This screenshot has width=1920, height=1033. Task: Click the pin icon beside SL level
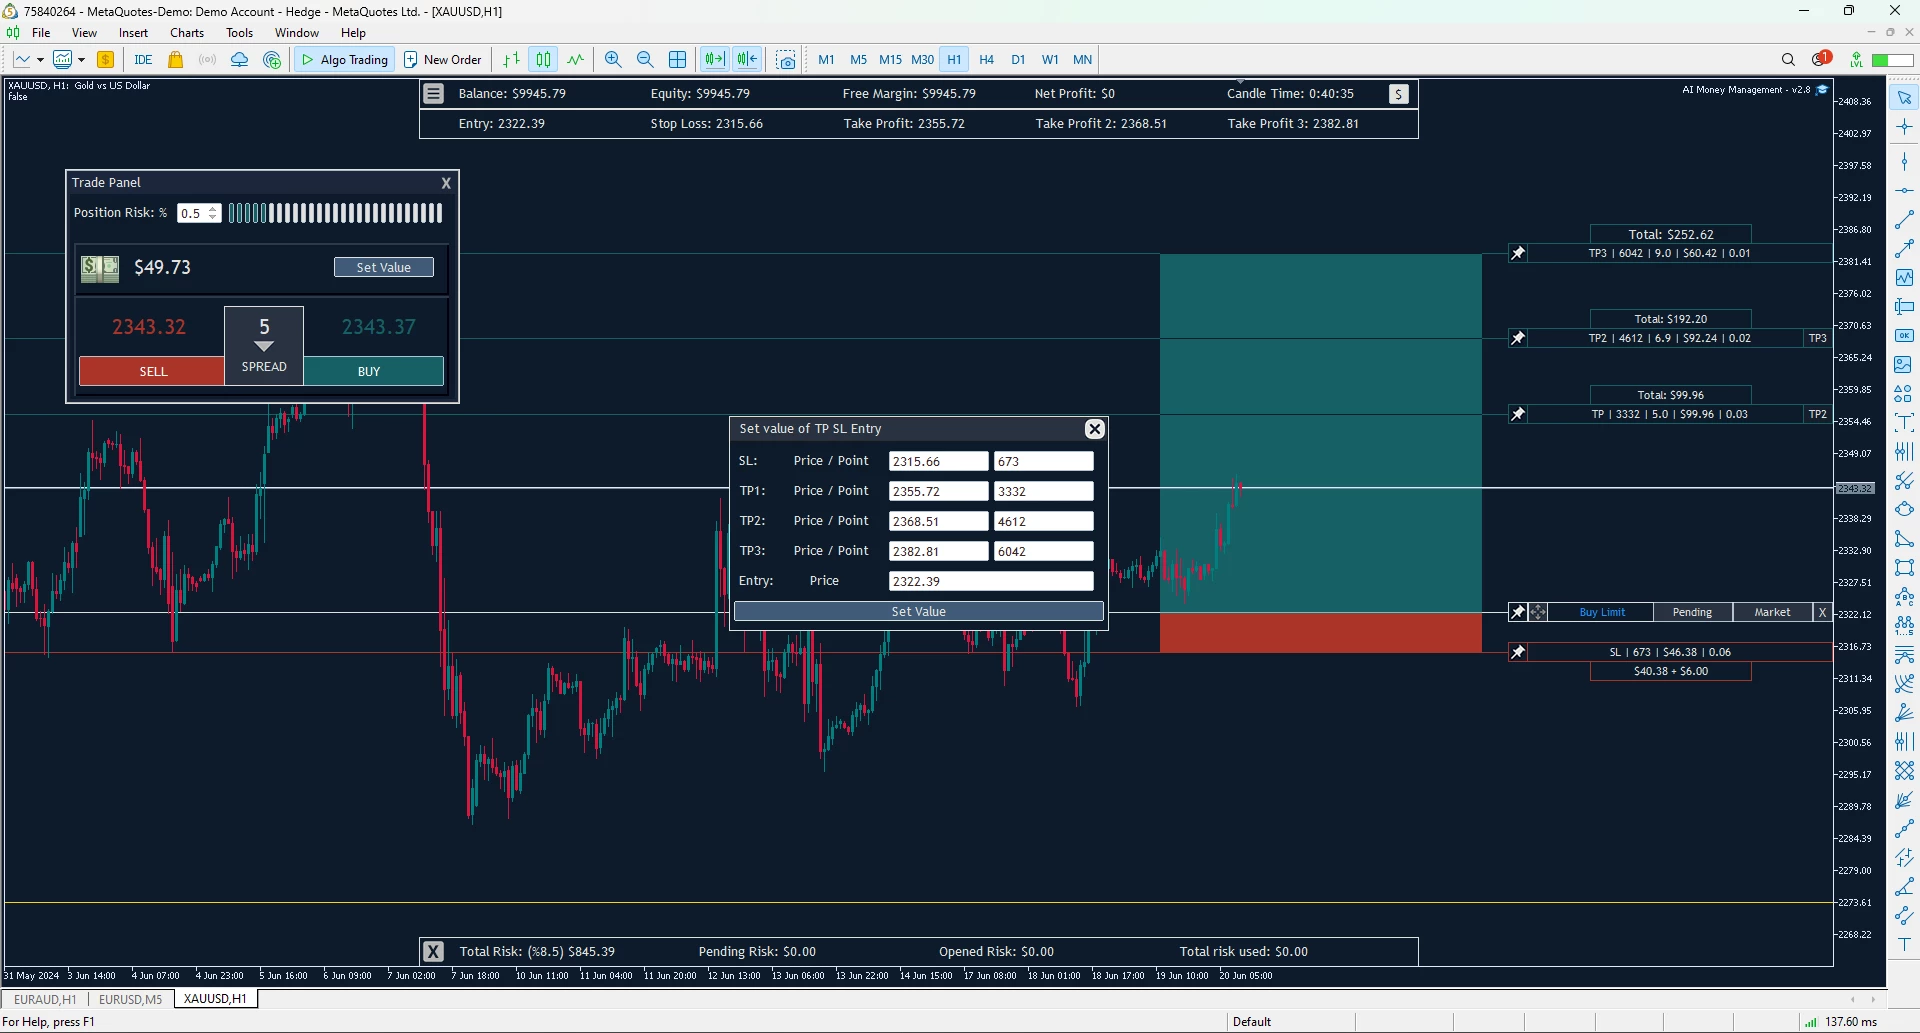coord(1518,653)
